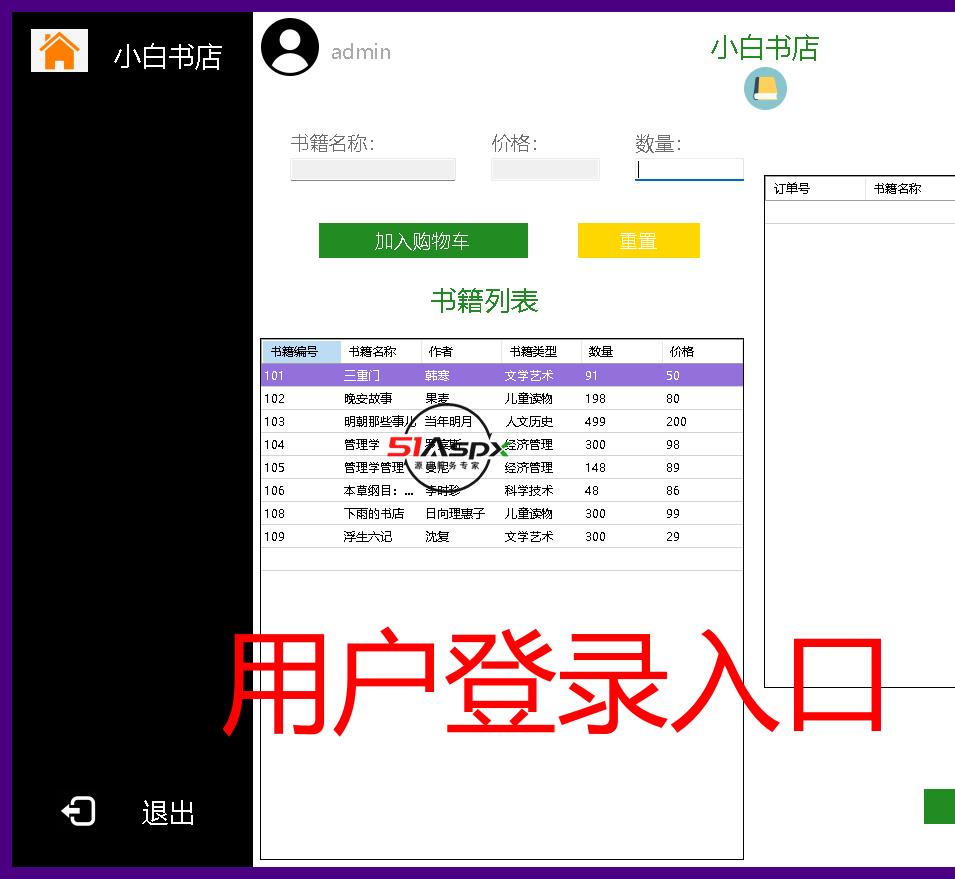This screenshot has height=879, width=955.
Task: Select book row 101 三重门
Action: (x=502, y=375)
